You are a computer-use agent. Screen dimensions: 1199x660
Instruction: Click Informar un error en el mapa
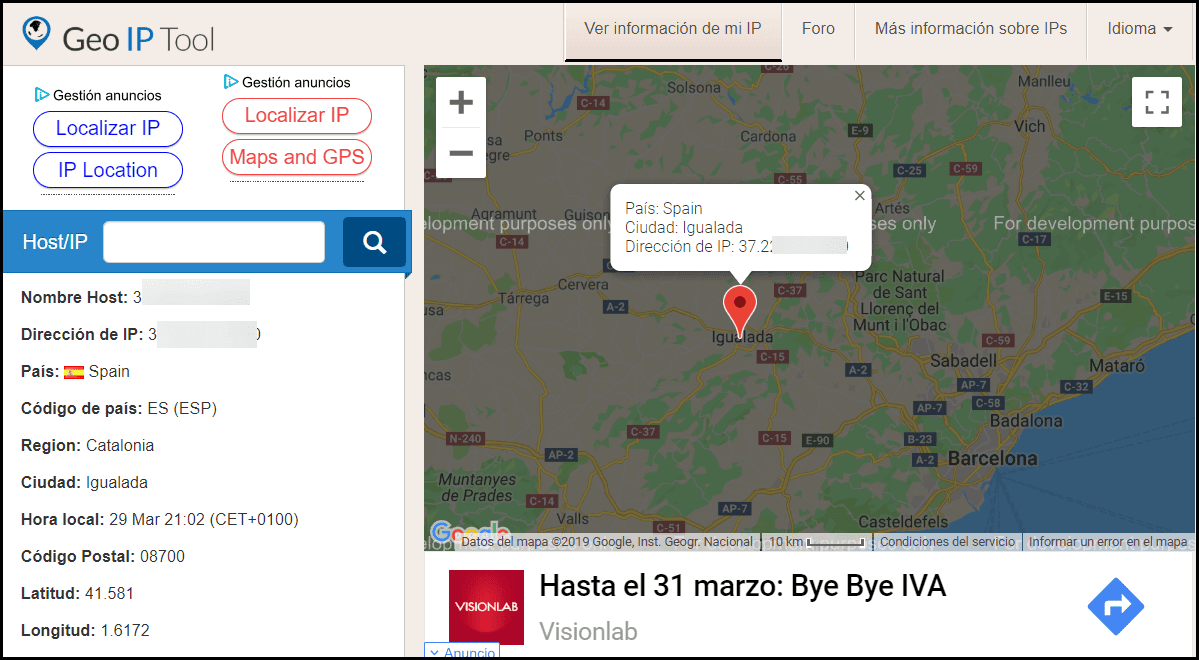coord(1108,541)
